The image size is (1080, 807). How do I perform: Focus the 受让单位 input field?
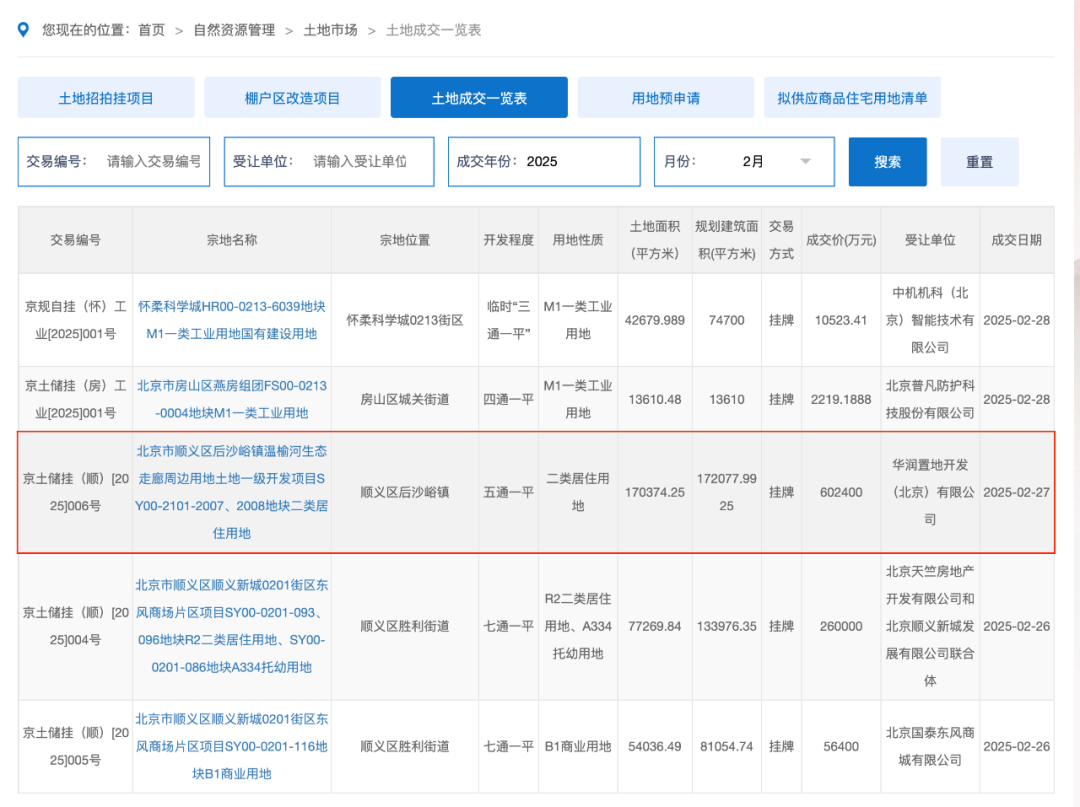click(x=360, y=162)
